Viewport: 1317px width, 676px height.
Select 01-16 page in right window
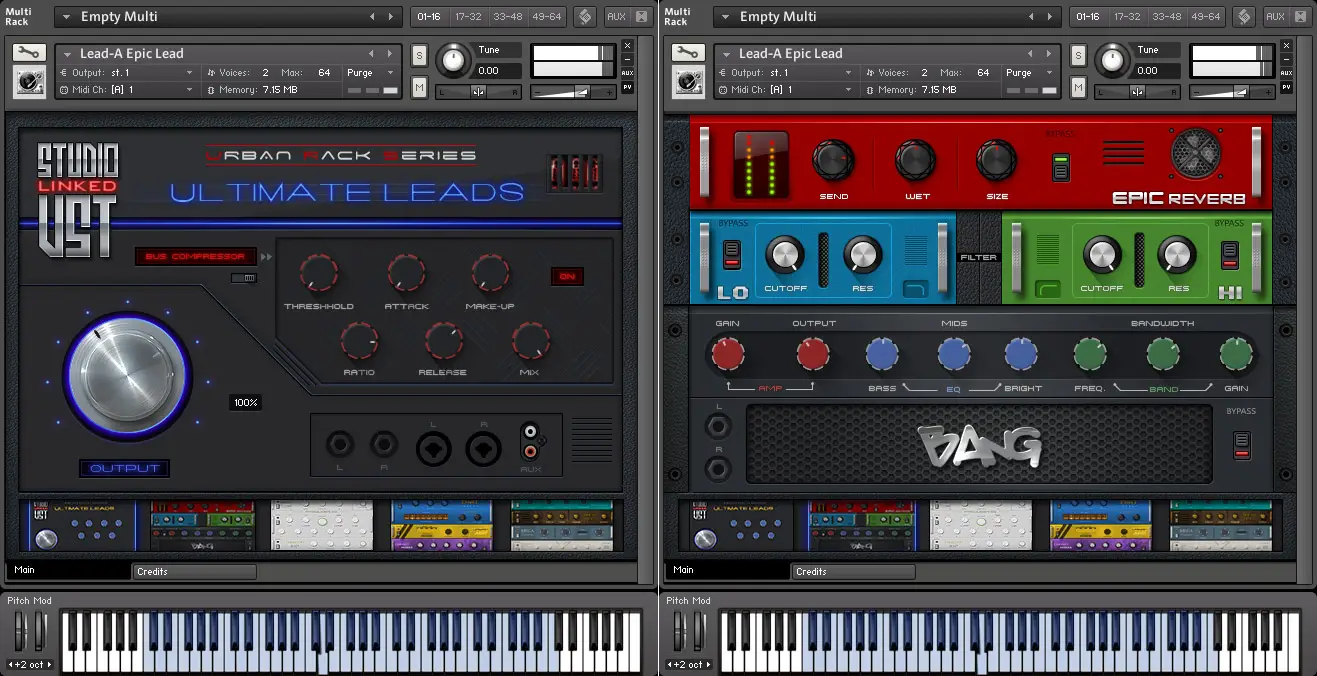[x=1088, y=17]
